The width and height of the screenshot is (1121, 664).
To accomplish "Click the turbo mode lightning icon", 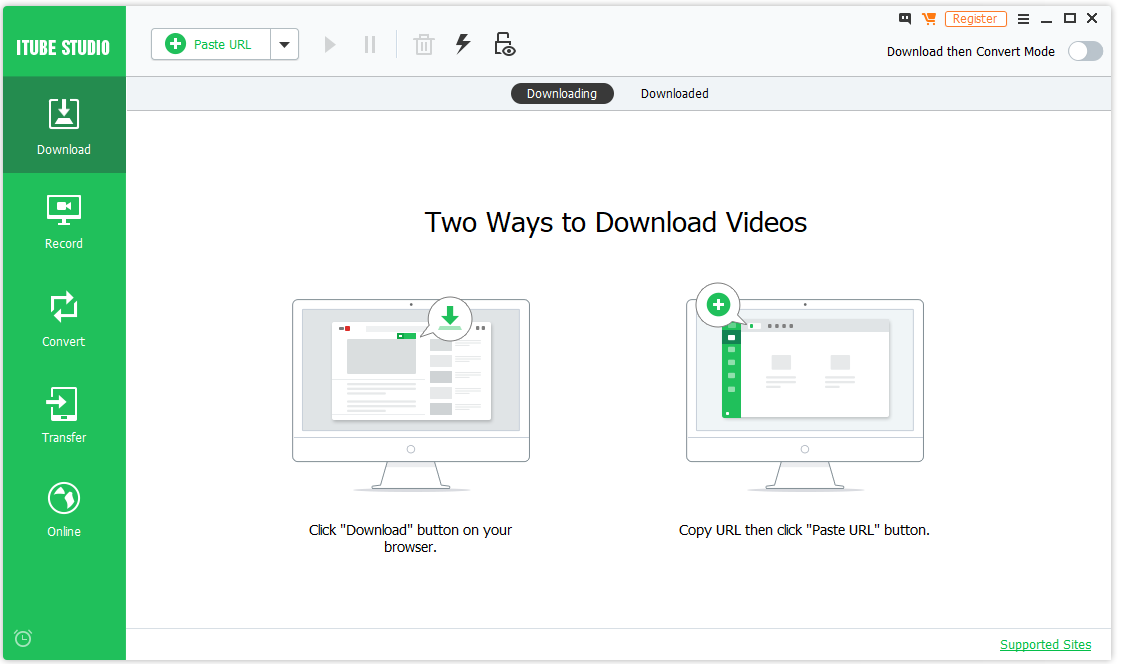I will (x=463, y=44).
